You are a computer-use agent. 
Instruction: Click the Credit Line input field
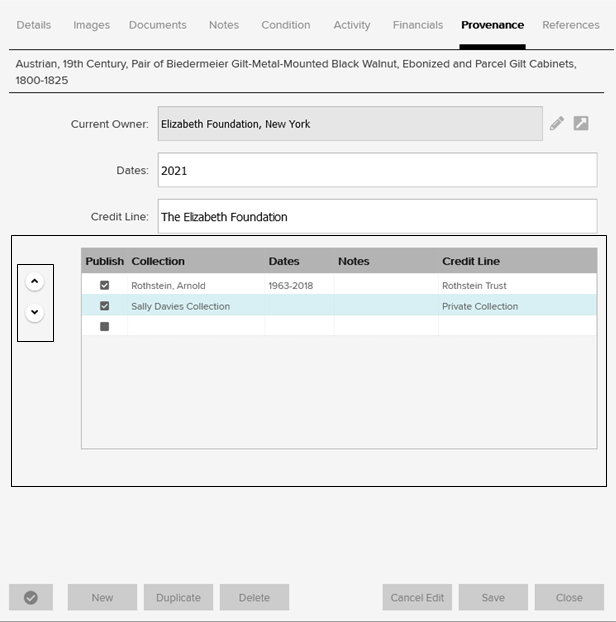[x=377, y=217]
